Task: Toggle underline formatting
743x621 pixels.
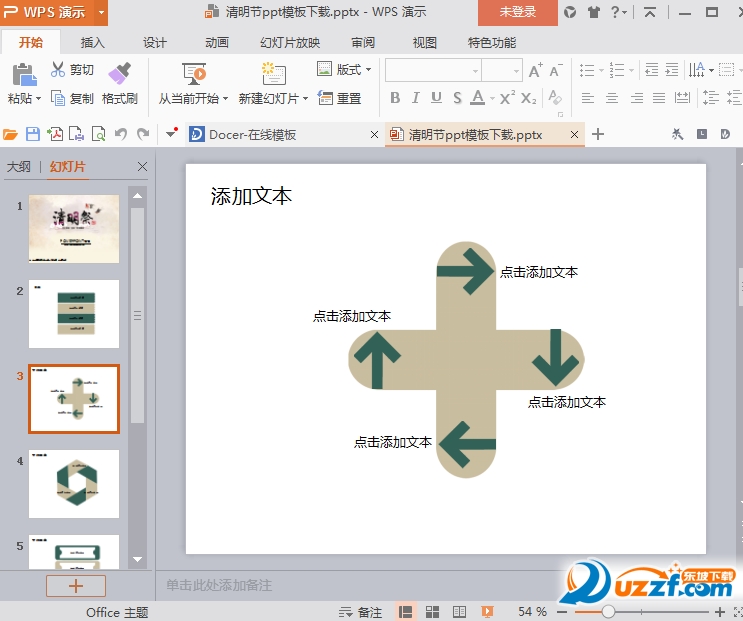Action: coord(436,98)
